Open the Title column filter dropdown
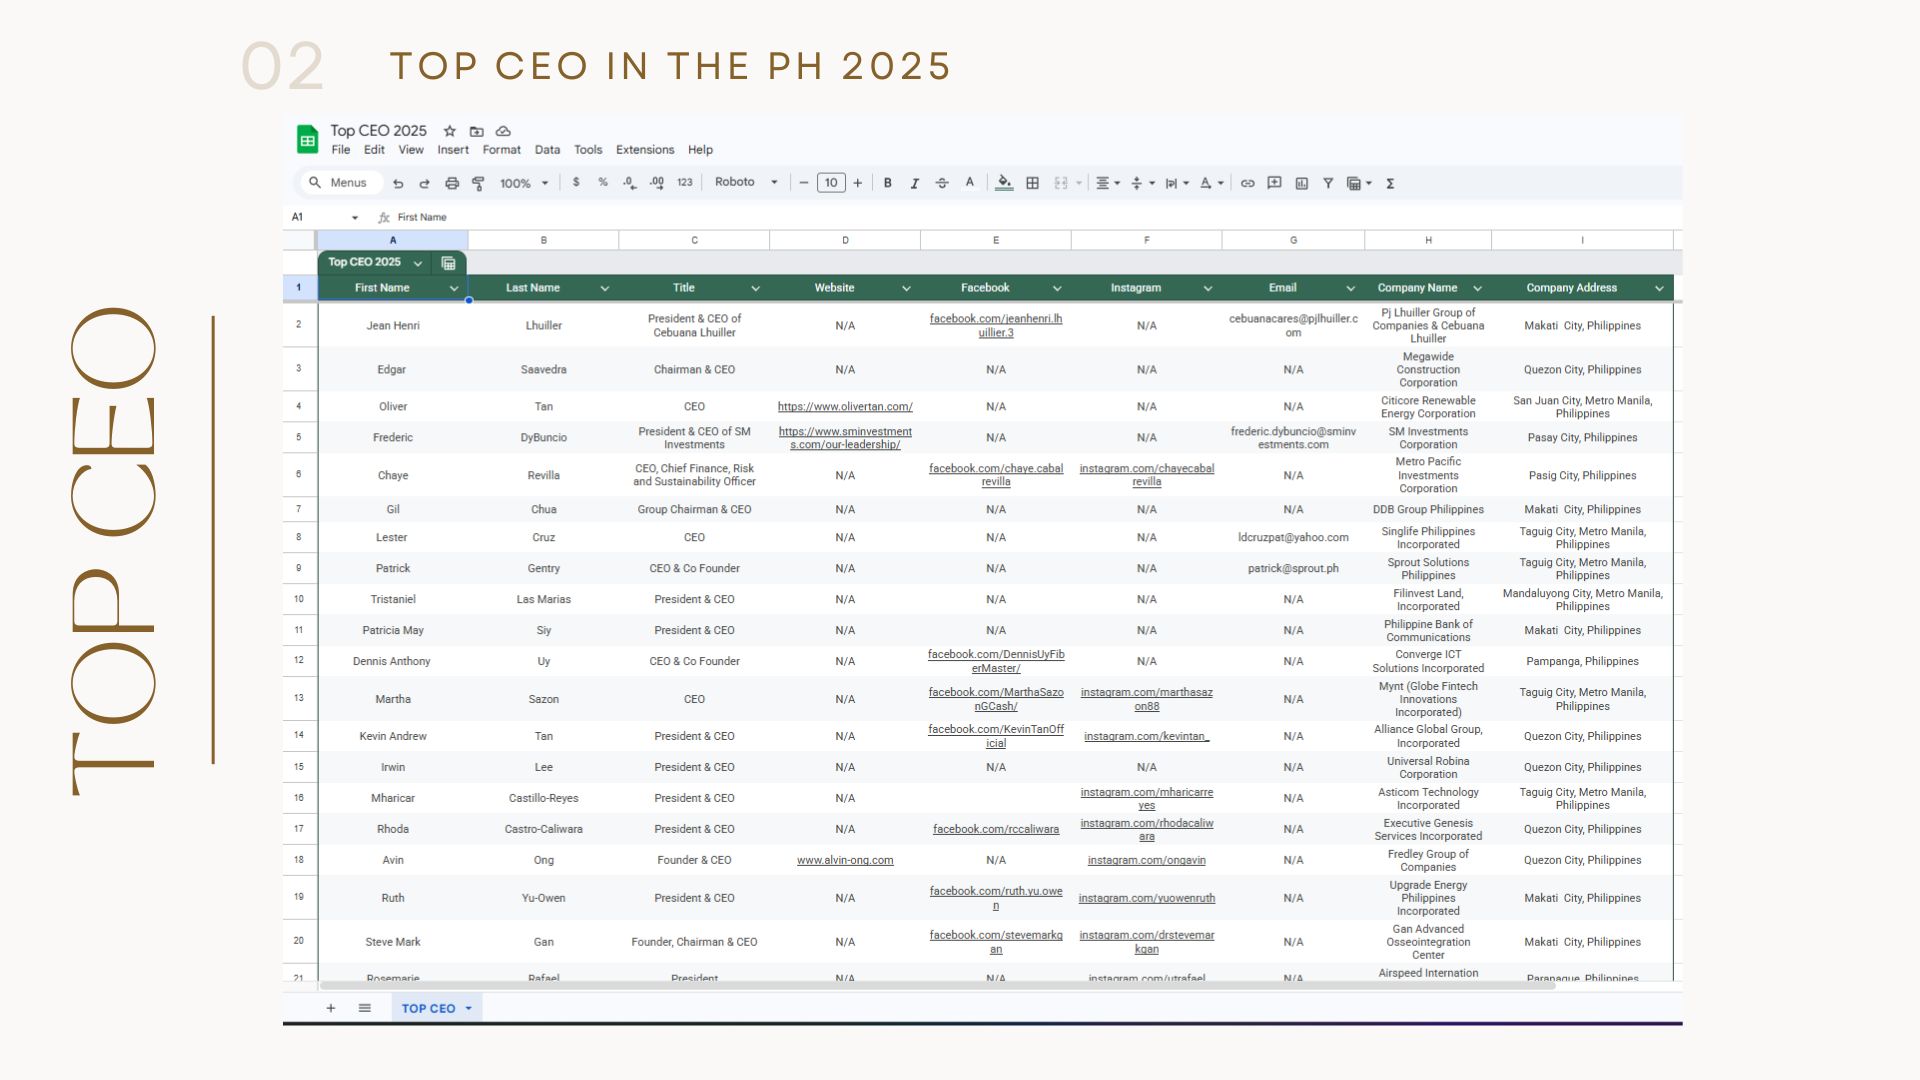This screenshot has width=1920, height=1080. (755, 288)
